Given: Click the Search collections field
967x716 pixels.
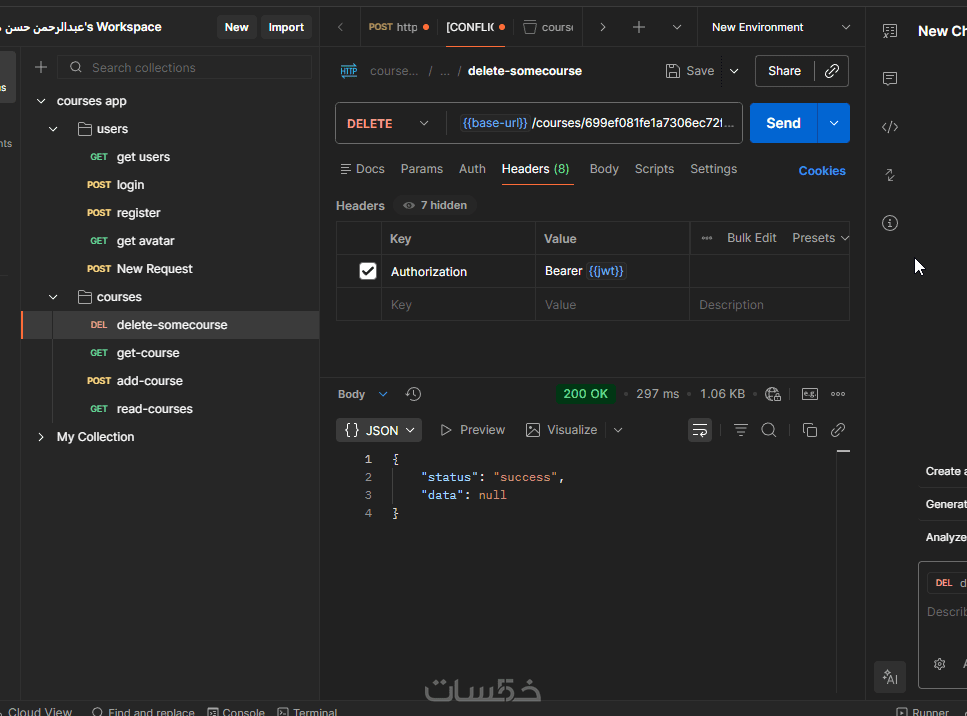Looking at the screenshot, I should point(184,67).
